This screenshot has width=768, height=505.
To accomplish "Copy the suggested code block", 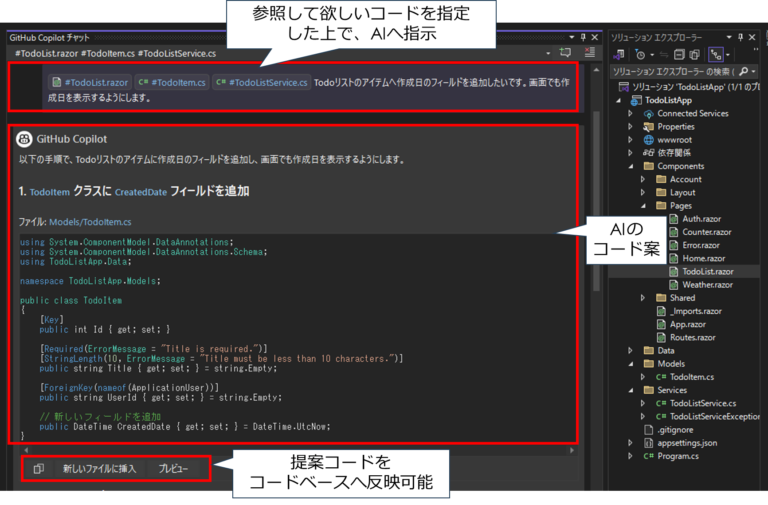I will pos(39,469).
